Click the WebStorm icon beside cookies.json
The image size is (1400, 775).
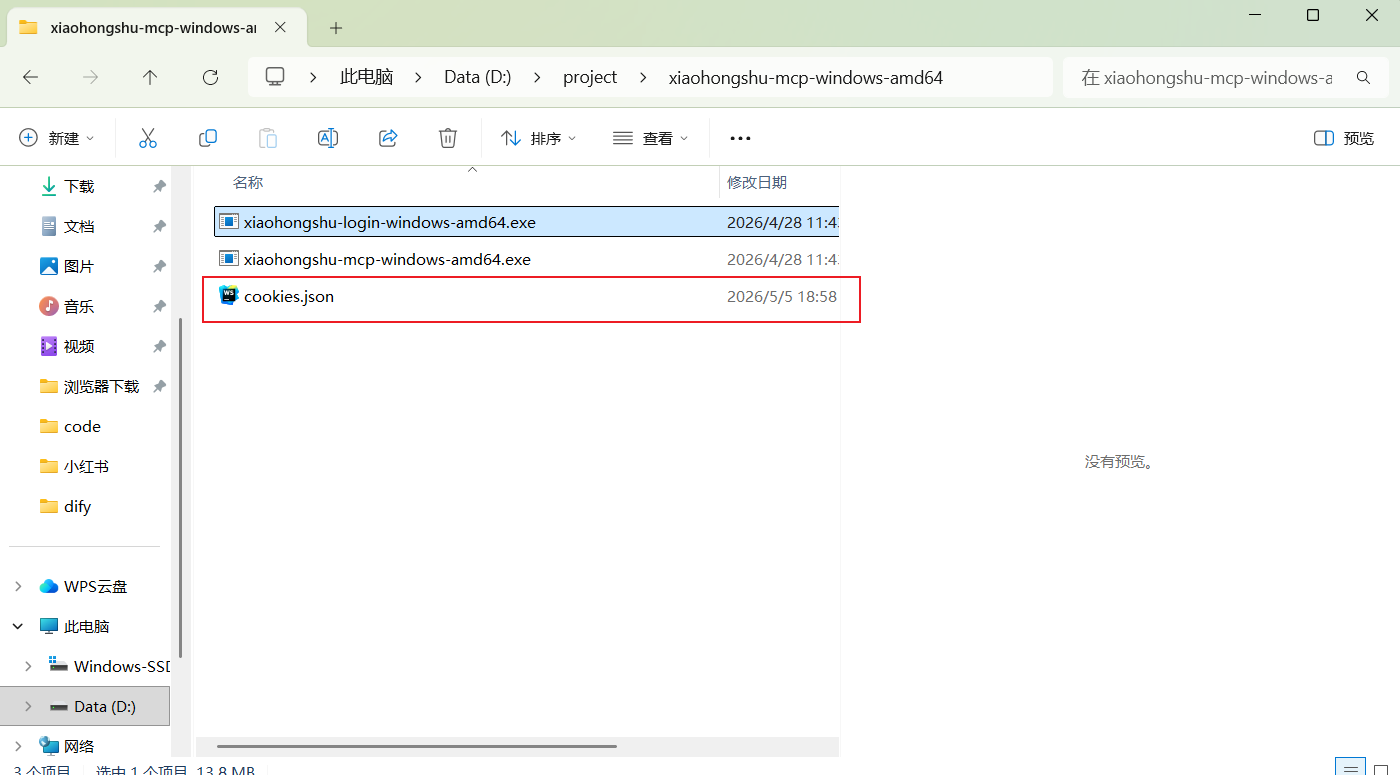(229, 295)
